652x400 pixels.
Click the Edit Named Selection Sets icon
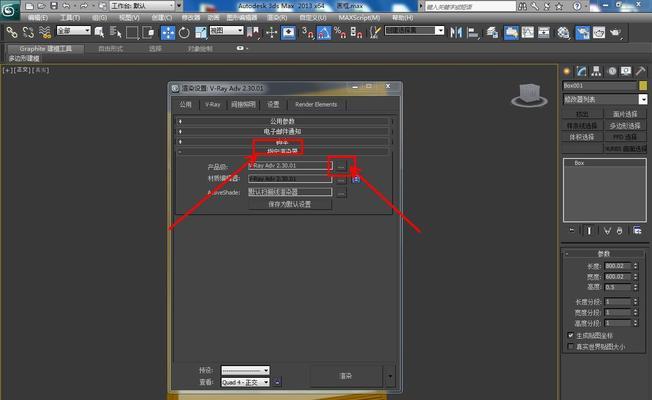coord(375,32)
